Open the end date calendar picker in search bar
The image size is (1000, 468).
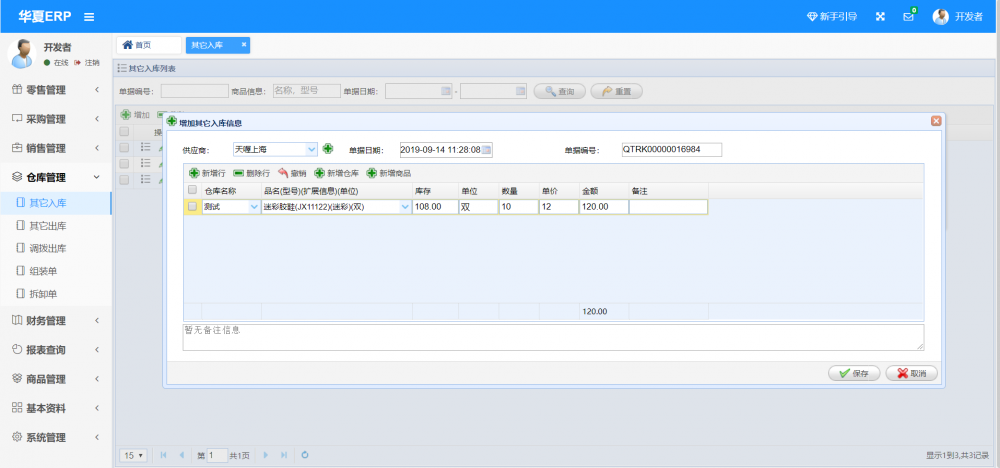(520, 91)
